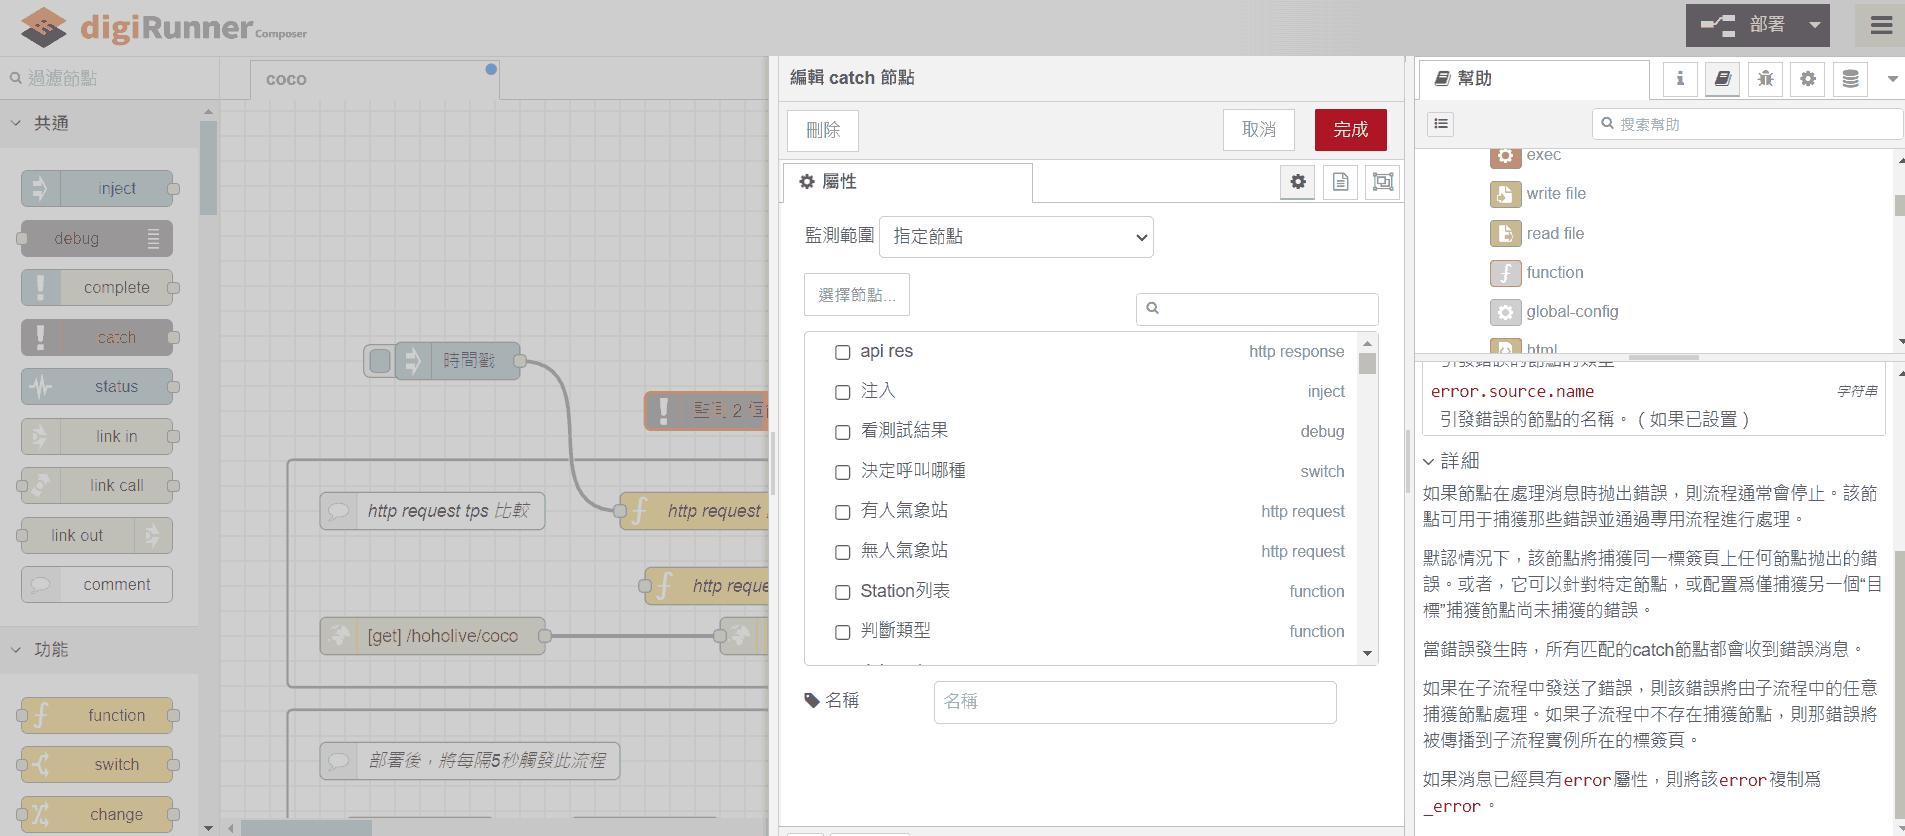Select the link call node in palette
The height and width of the screenshot is (836, 1905).
point(97,485)
